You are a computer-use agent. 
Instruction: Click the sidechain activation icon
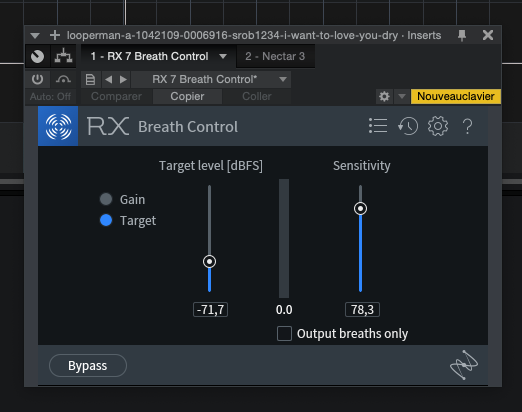63,79
